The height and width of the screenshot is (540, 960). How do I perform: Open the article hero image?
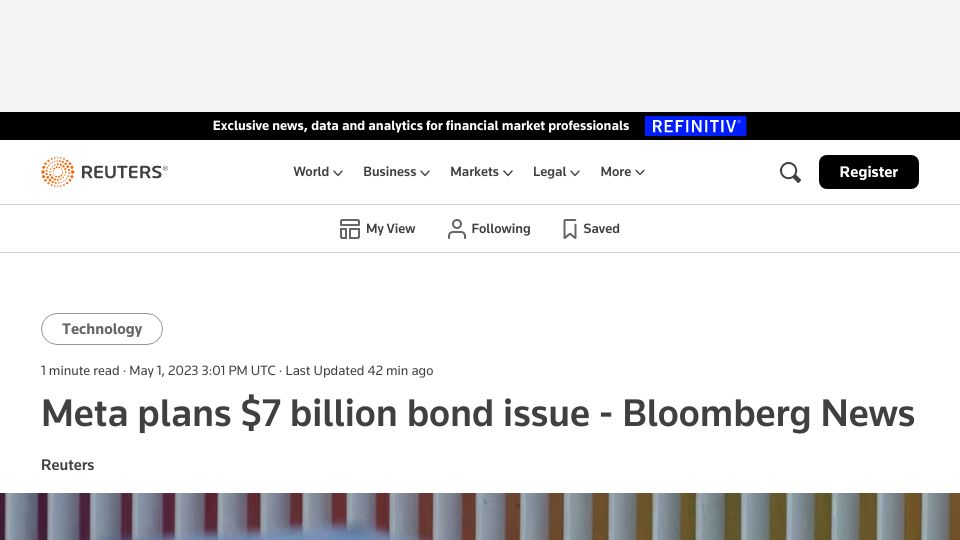click(x=480, y=516)
